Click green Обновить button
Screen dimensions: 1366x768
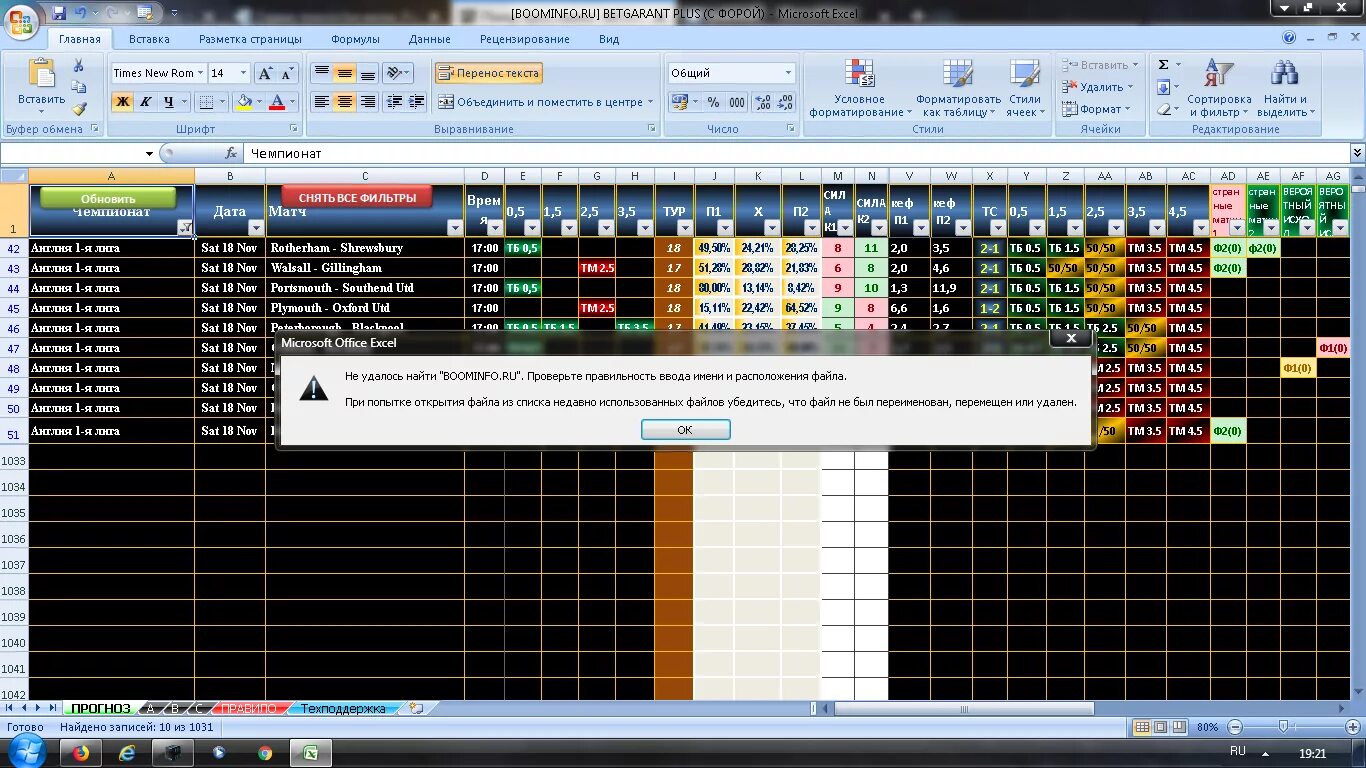(108, 198)
